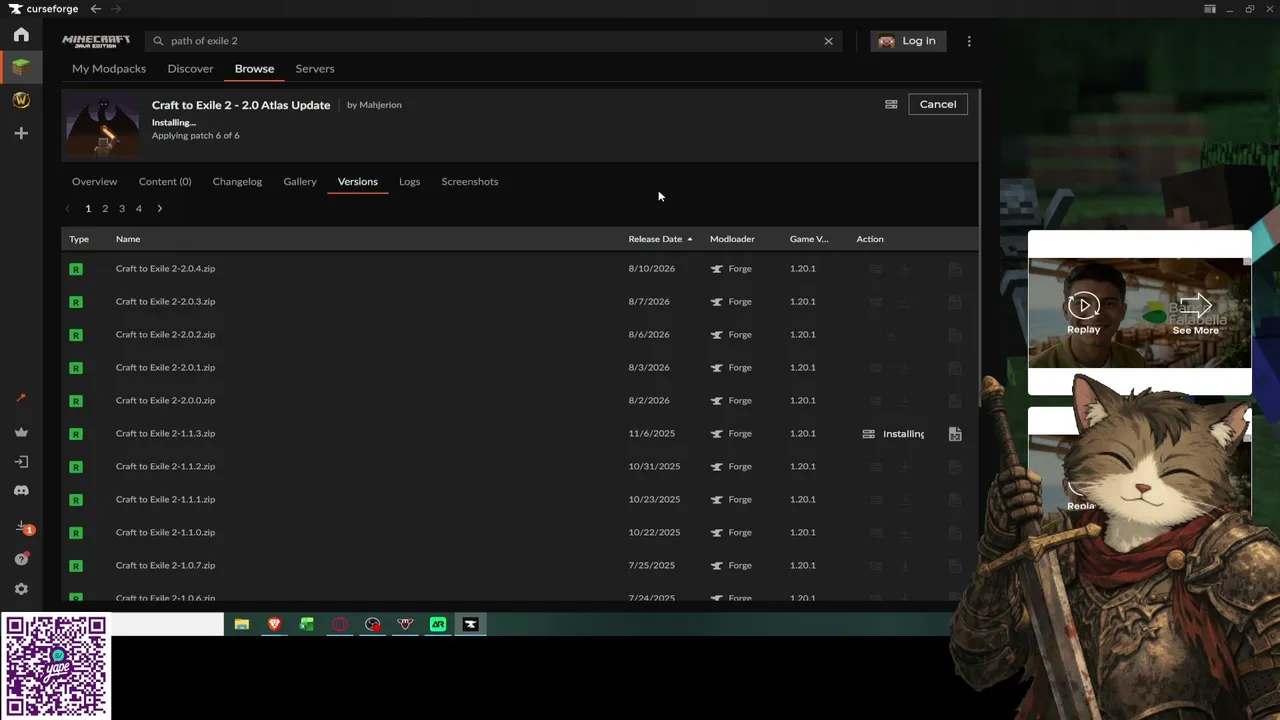Select Craft to Exile 2-1.0.7.zip row name
Viewport: 1280px width, 720px height.
pyautogui.click(x=165, y=566)
